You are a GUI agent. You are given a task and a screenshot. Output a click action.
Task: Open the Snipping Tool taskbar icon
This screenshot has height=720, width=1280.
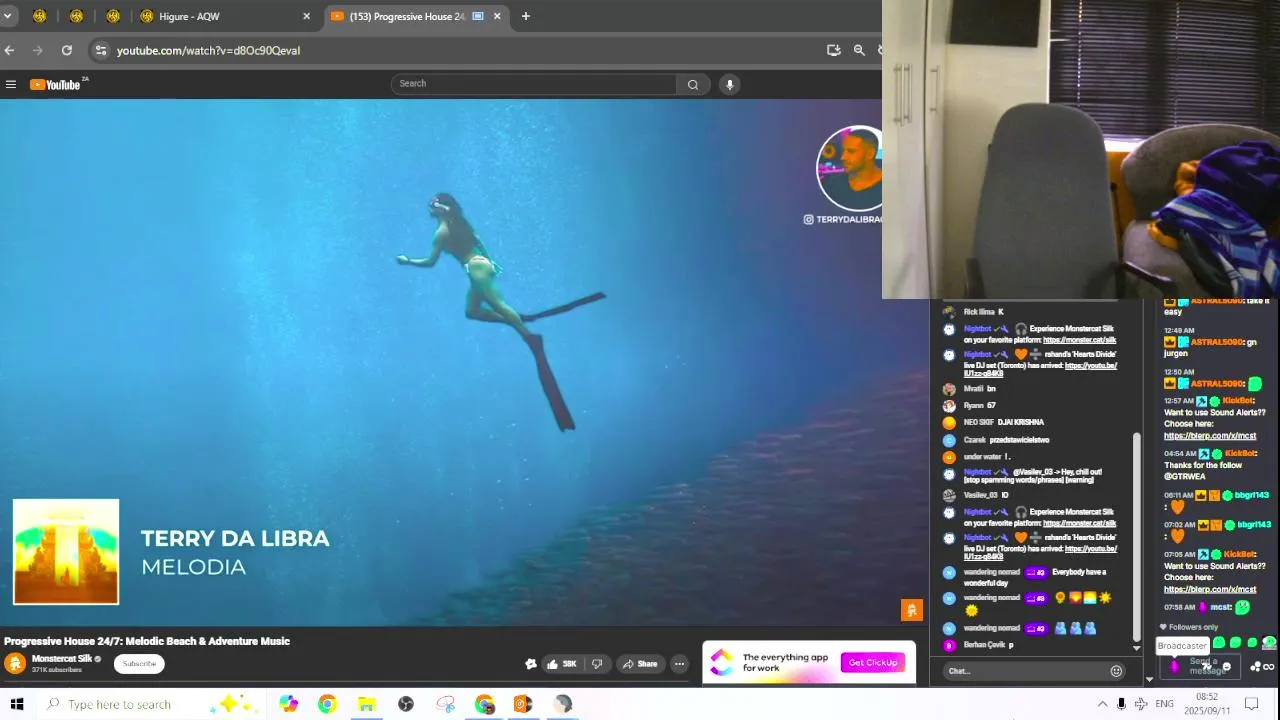445,704
